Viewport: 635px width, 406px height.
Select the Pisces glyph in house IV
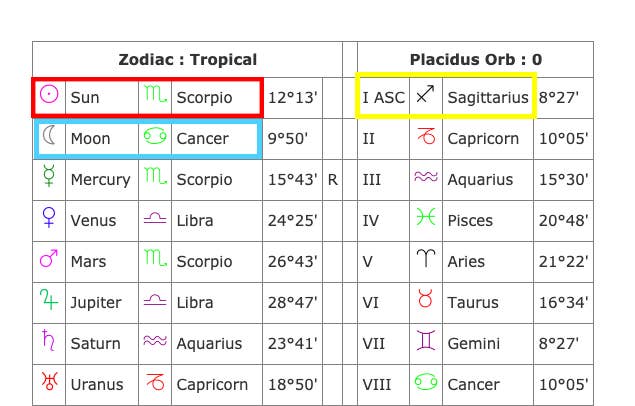point(426,217)
